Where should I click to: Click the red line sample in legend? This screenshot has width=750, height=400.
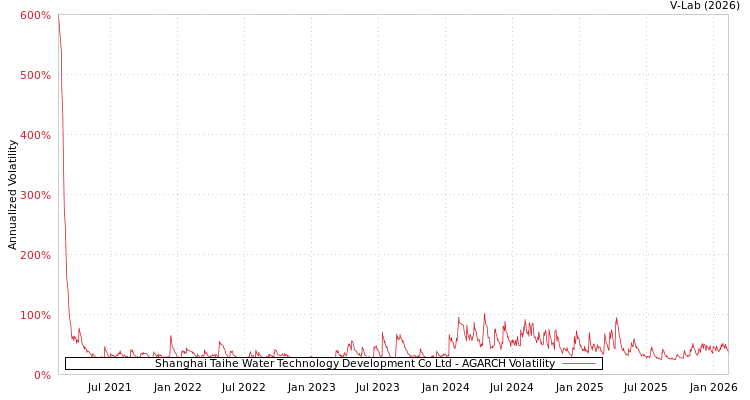(x=579, y=364)
